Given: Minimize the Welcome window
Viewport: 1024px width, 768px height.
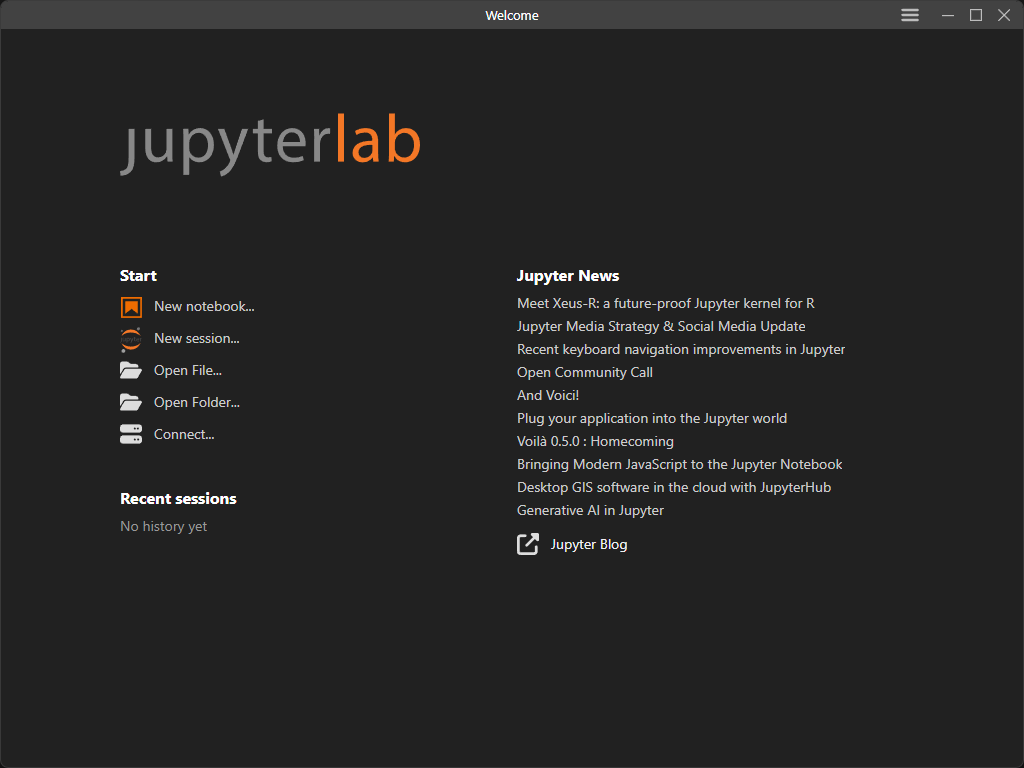Looking at the screenshot, I should [x=947, y=15].
